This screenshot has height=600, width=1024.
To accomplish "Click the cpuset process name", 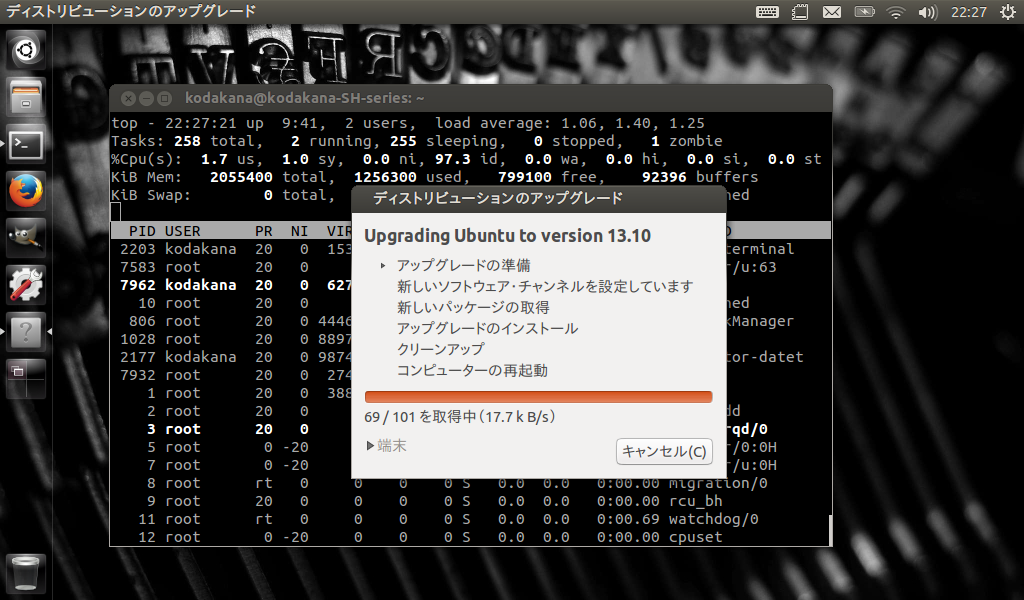I will (x=696, y=537).
